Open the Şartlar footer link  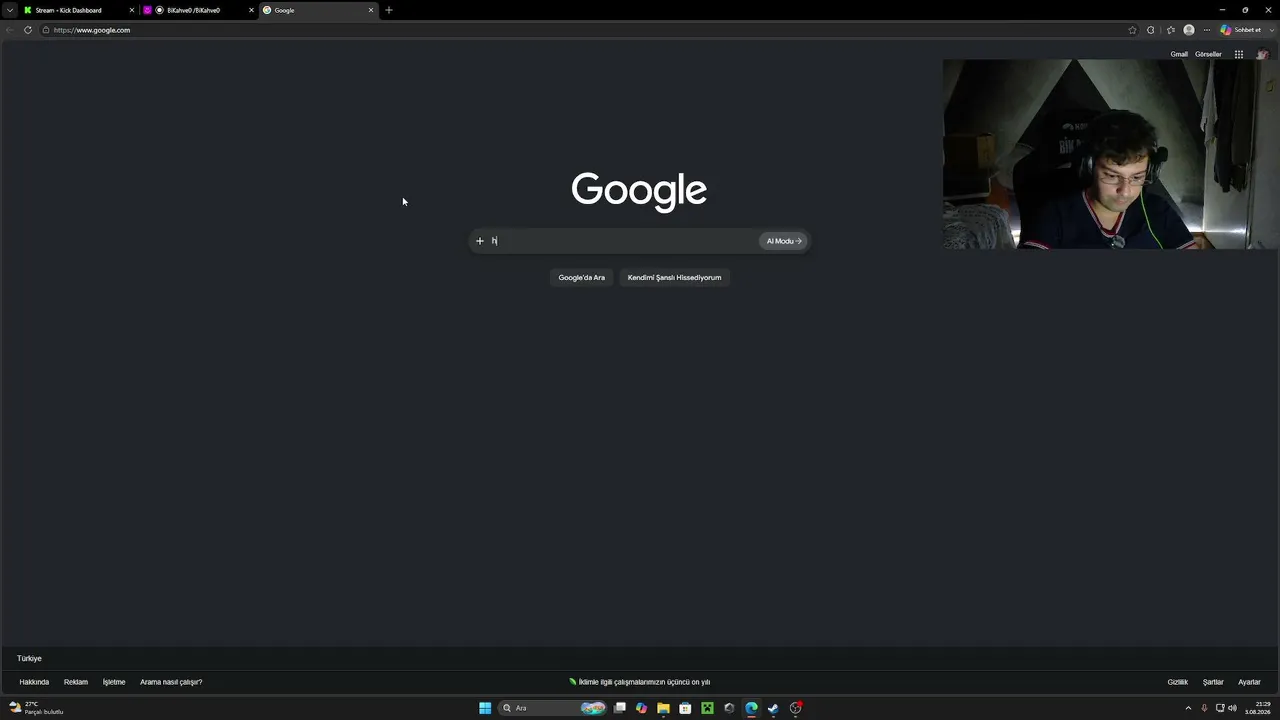1213,682
